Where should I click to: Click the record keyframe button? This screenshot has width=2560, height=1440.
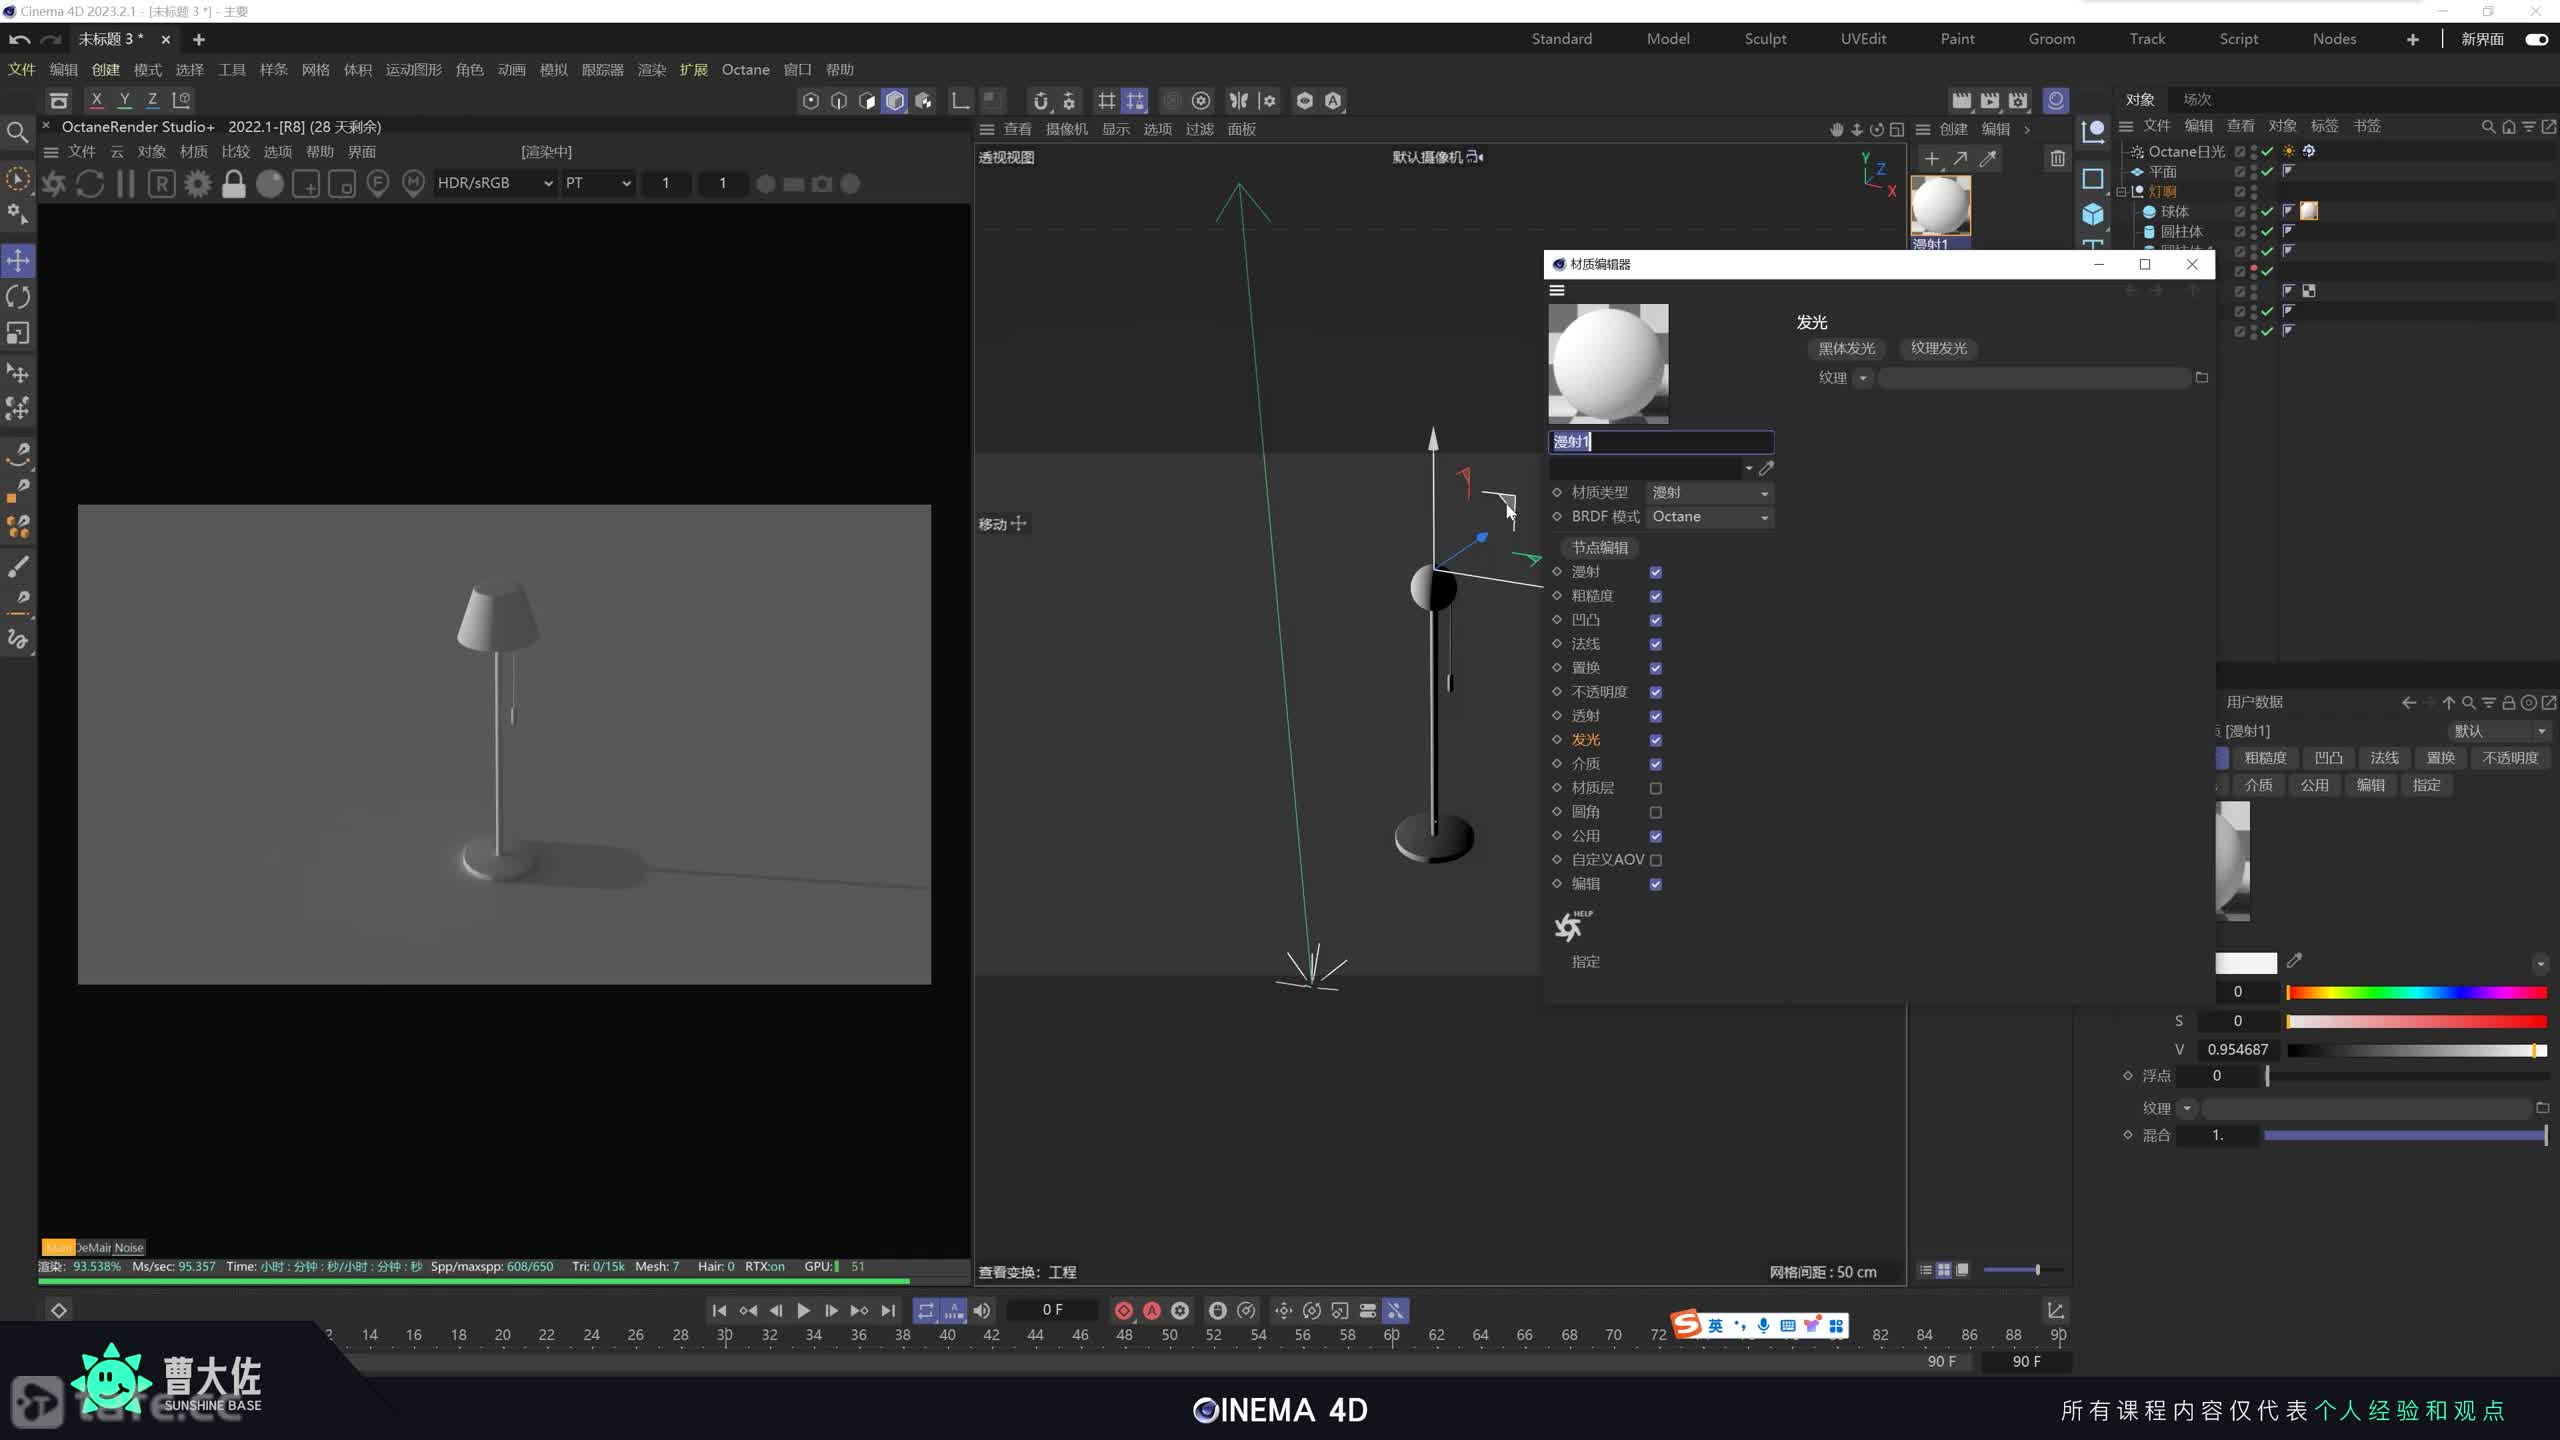[1123, 1310]
